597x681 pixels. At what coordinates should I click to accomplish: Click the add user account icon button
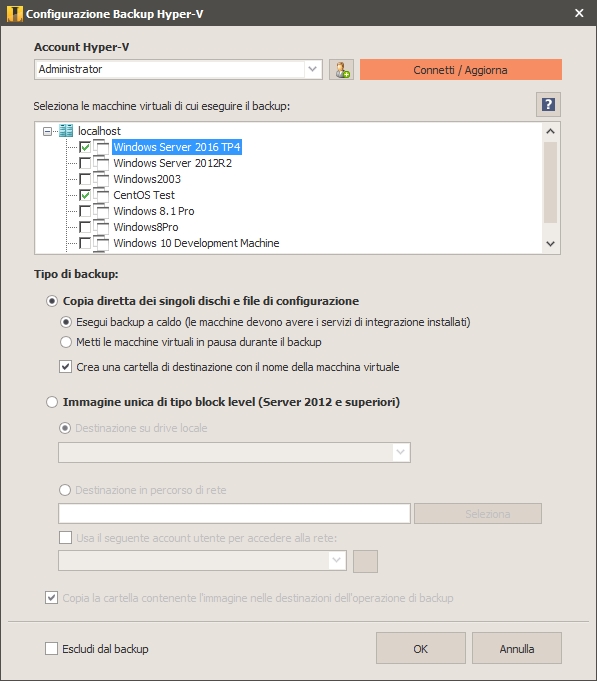point(341,69)
